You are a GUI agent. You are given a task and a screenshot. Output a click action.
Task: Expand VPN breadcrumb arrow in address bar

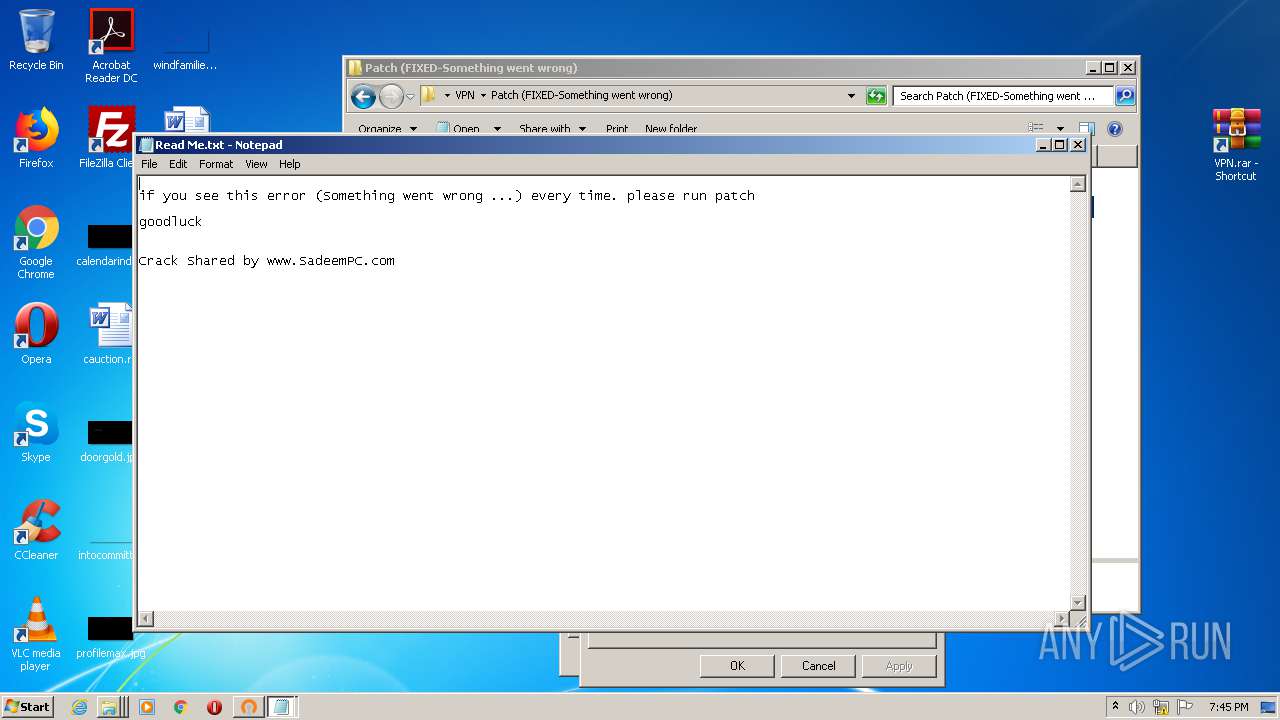483,96
